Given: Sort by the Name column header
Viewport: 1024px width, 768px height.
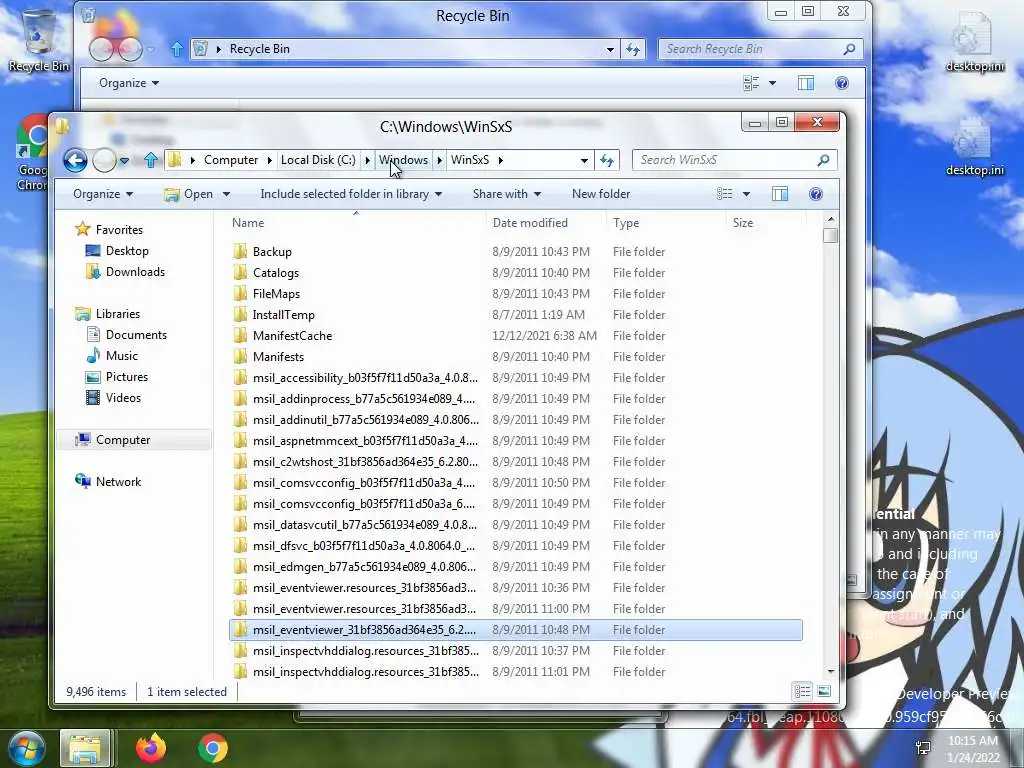Looking at the screenshot, I should pyautogui.click(x=248, y=223).
